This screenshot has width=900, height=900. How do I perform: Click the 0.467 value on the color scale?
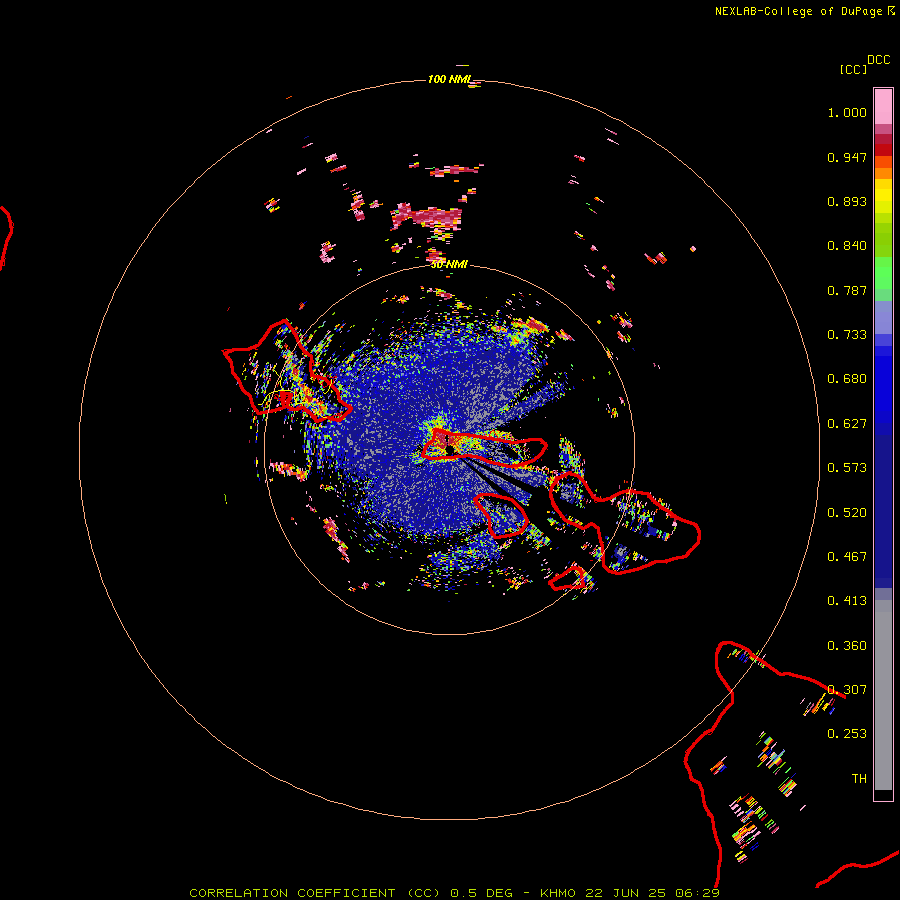(847, 557)
